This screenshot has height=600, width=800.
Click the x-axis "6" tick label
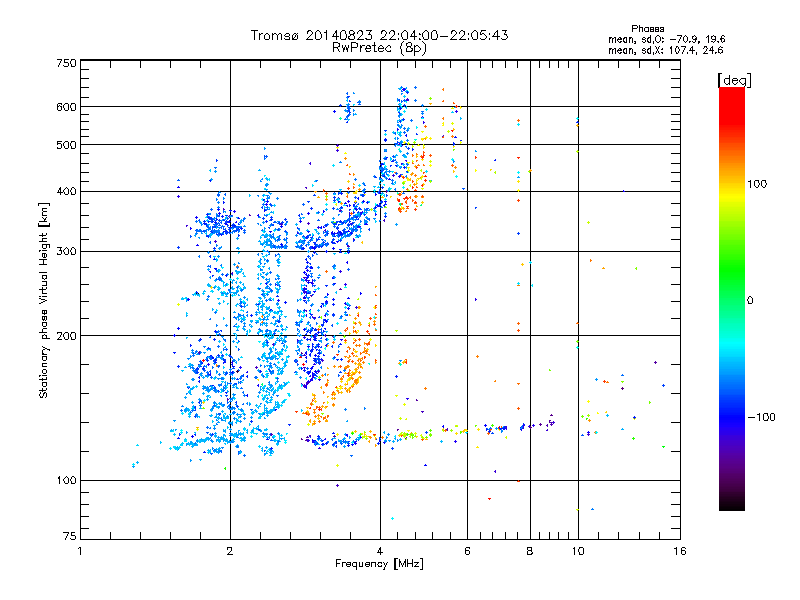coord(467,551)
